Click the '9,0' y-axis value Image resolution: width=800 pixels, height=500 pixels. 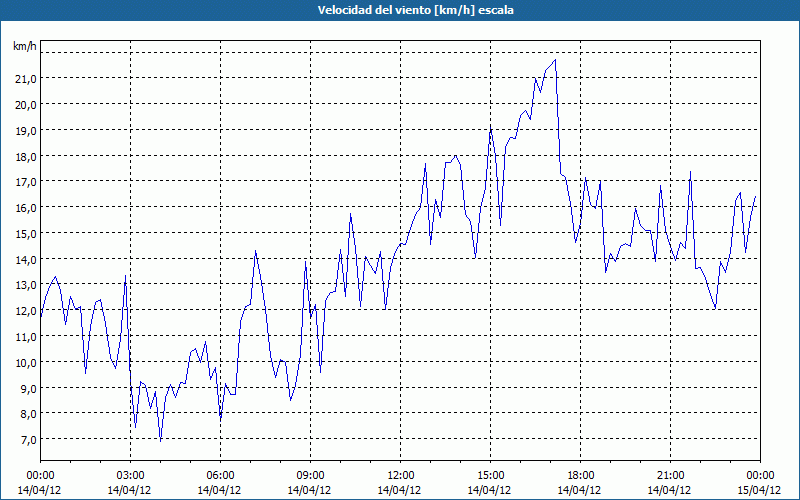(29, 388)
